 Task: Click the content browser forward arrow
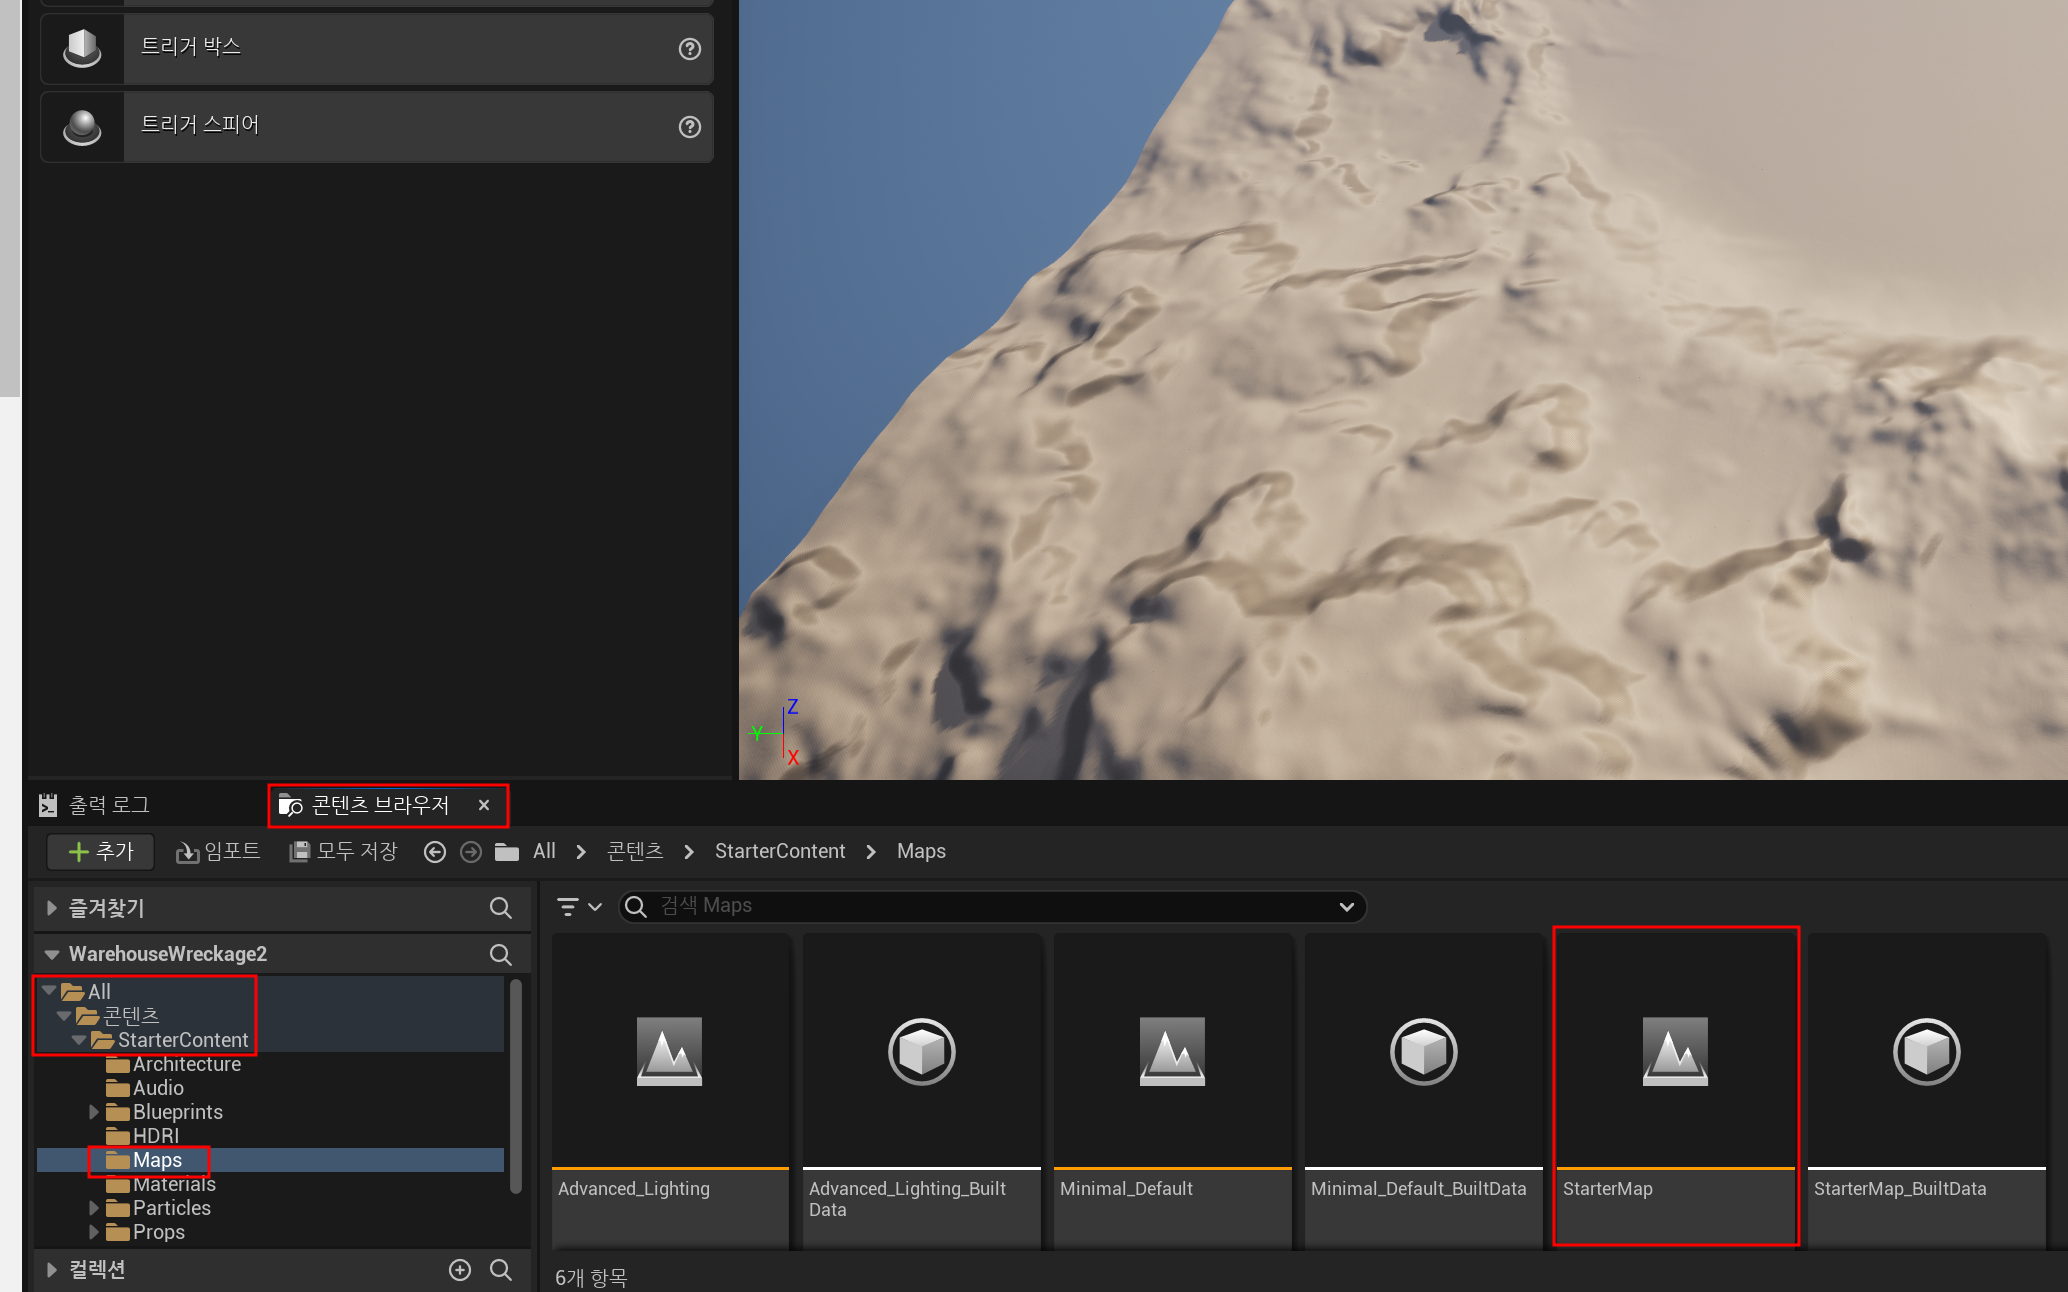coord(470,851)
